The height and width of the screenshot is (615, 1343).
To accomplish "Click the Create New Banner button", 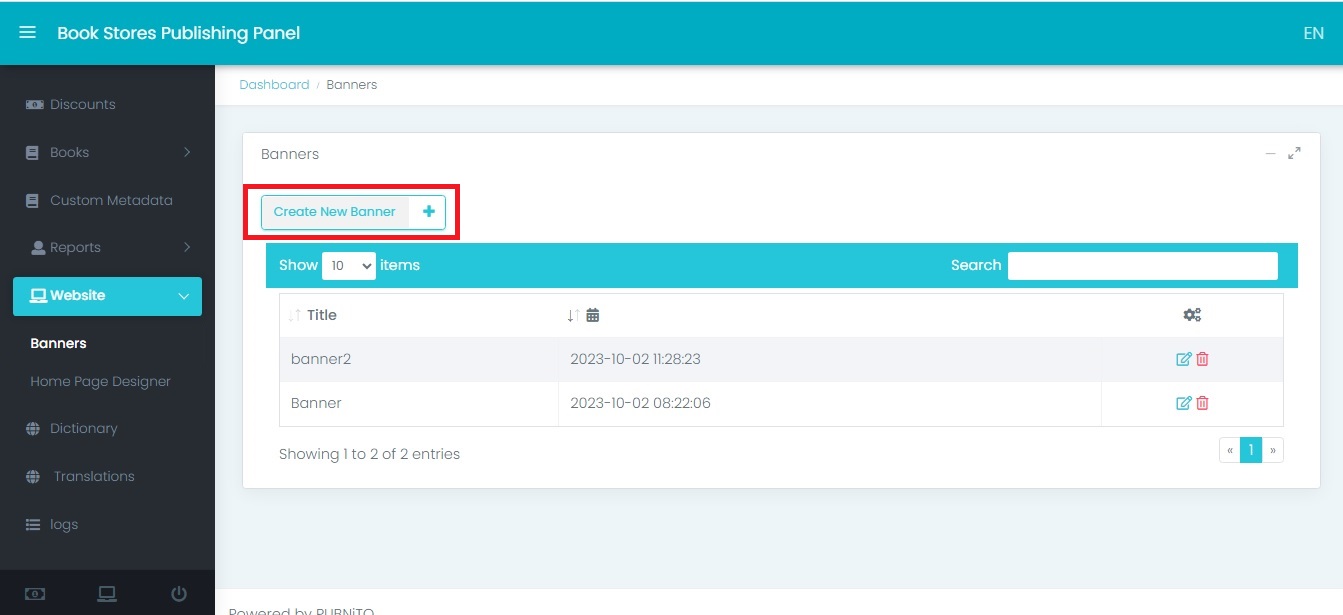I will tap(353, 212).
